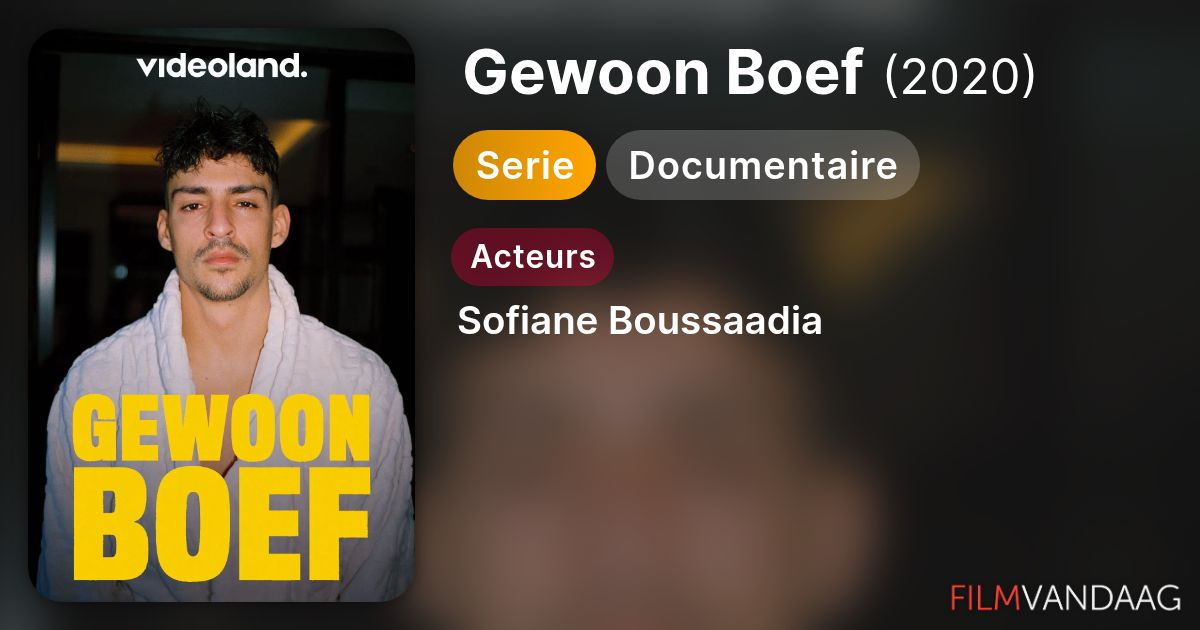Image resolution: width=1200 pixels, height=630 pixels.
Task: Select the Serie tag
Action: (x=525, y=165)
